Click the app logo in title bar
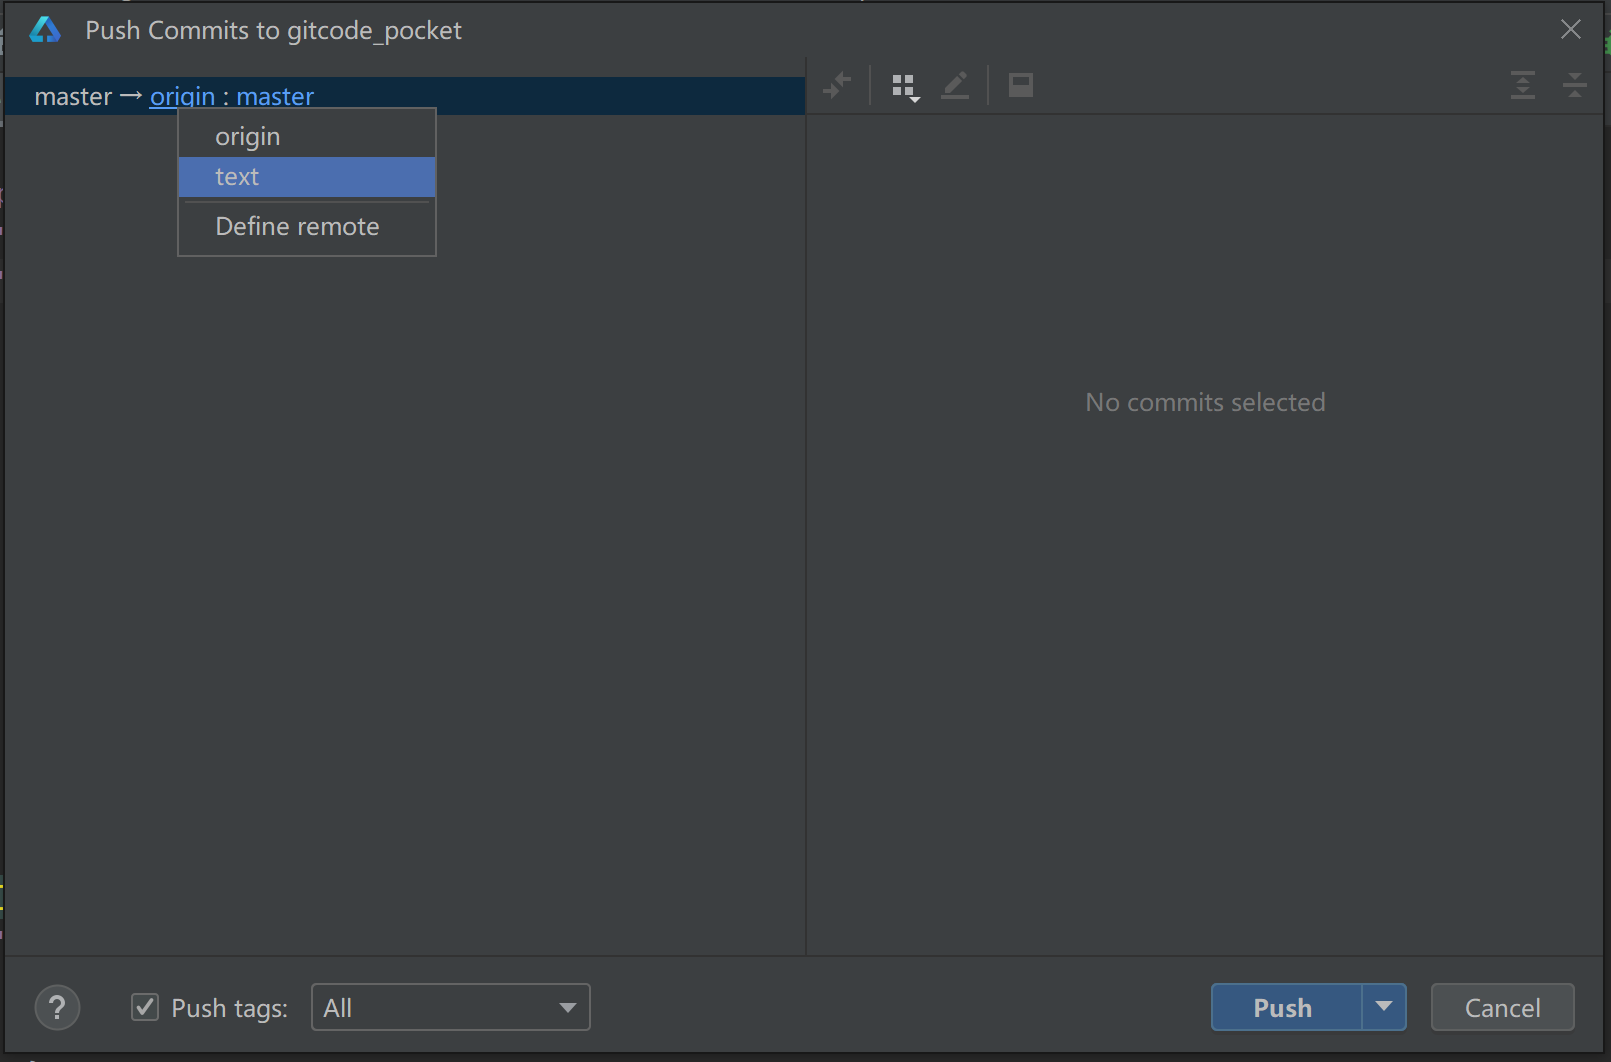 [45, 30]
